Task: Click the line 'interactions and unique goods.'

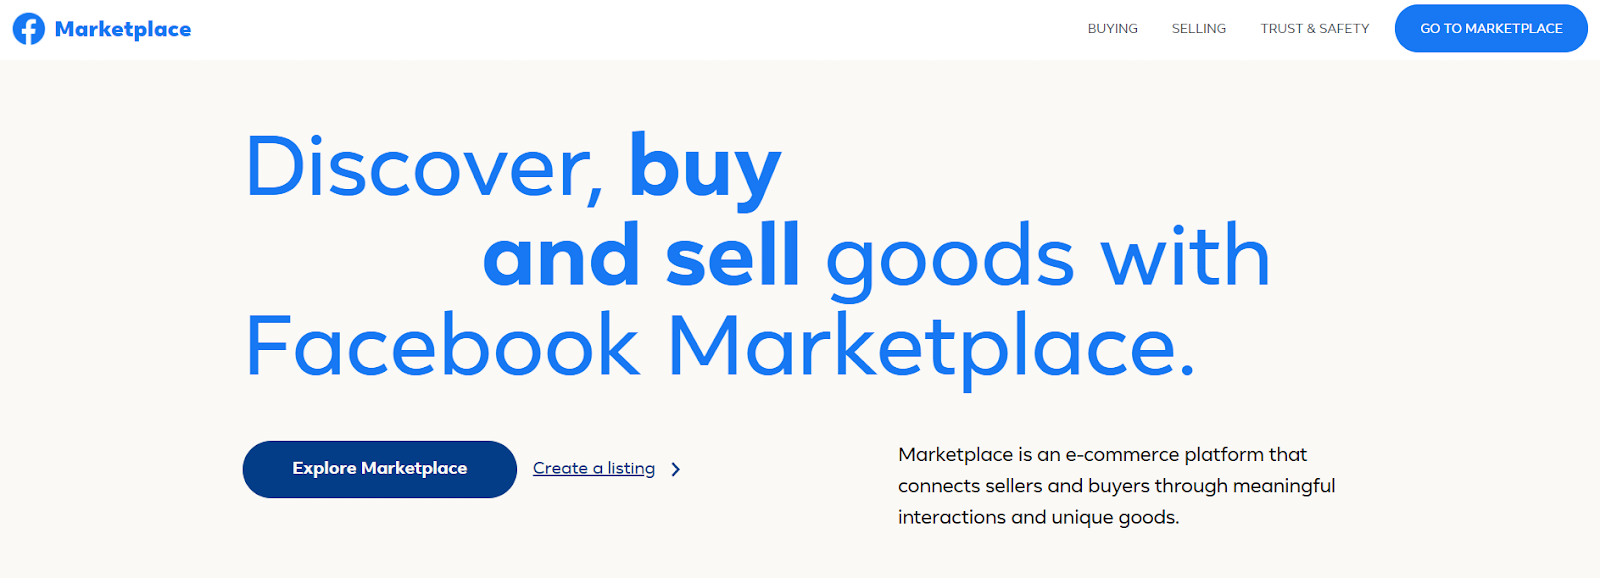Action: (1038, 517)
